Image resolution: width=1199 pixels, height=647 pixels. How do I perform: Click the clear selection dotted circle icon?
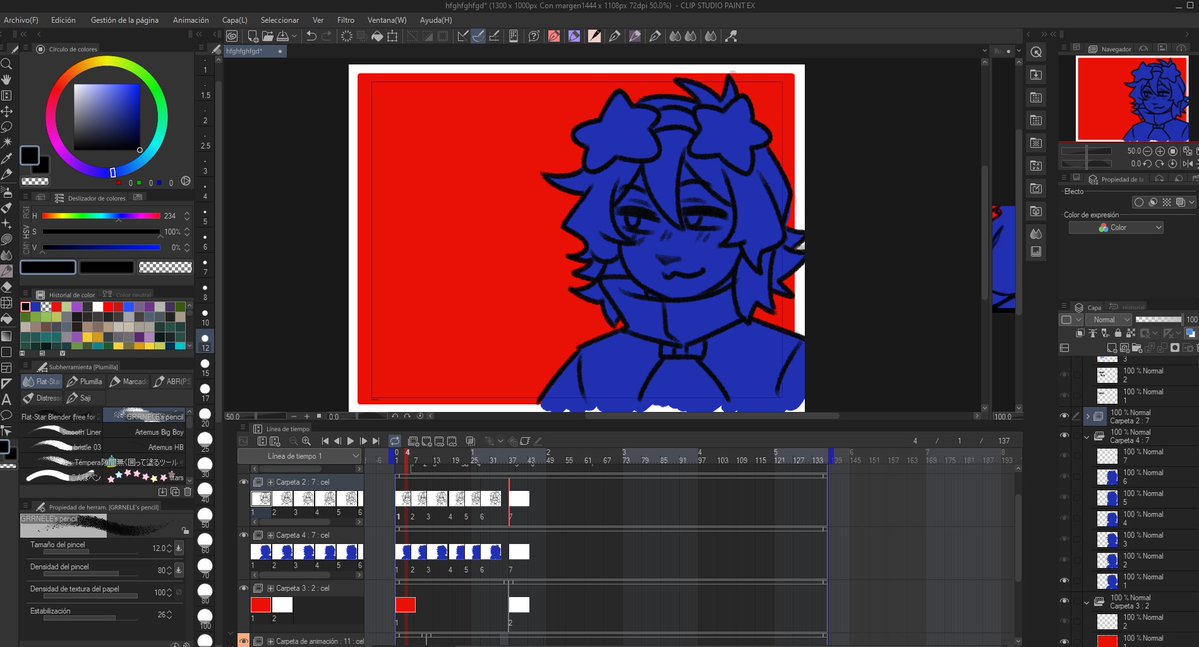[x=346, y=36]
